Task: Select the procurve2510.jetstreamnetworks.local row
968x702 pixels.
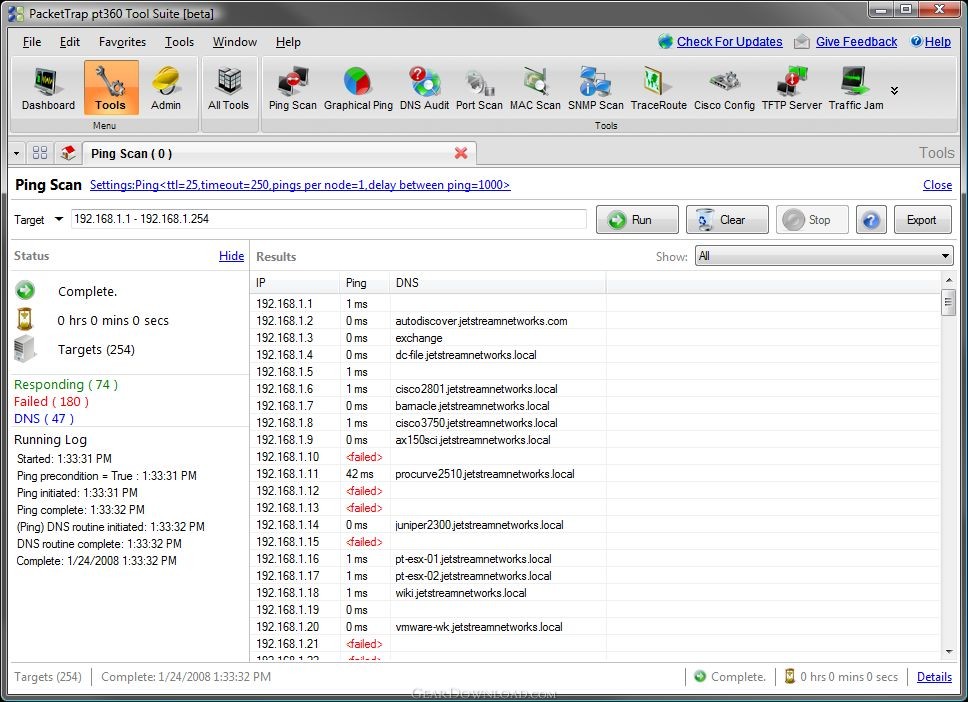Action: pos(596,474)
